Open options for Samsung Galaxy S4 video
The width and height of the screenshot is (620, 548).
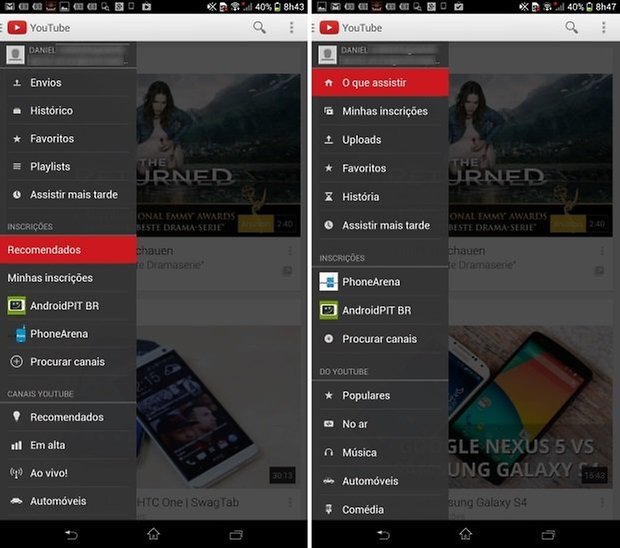pyautogui.click(x=602, y=503)
